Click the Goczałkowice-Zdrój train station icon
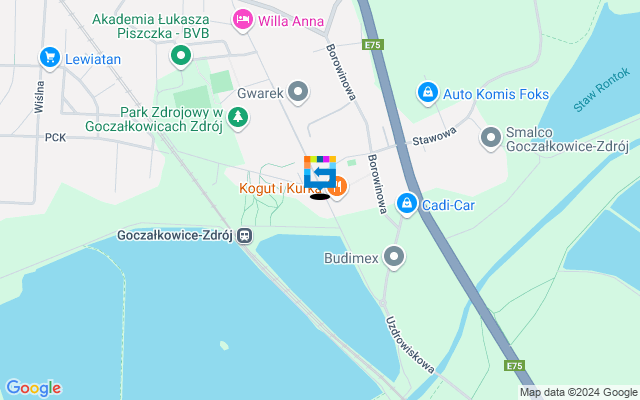The image size is (640, 400). pos(244,236)
